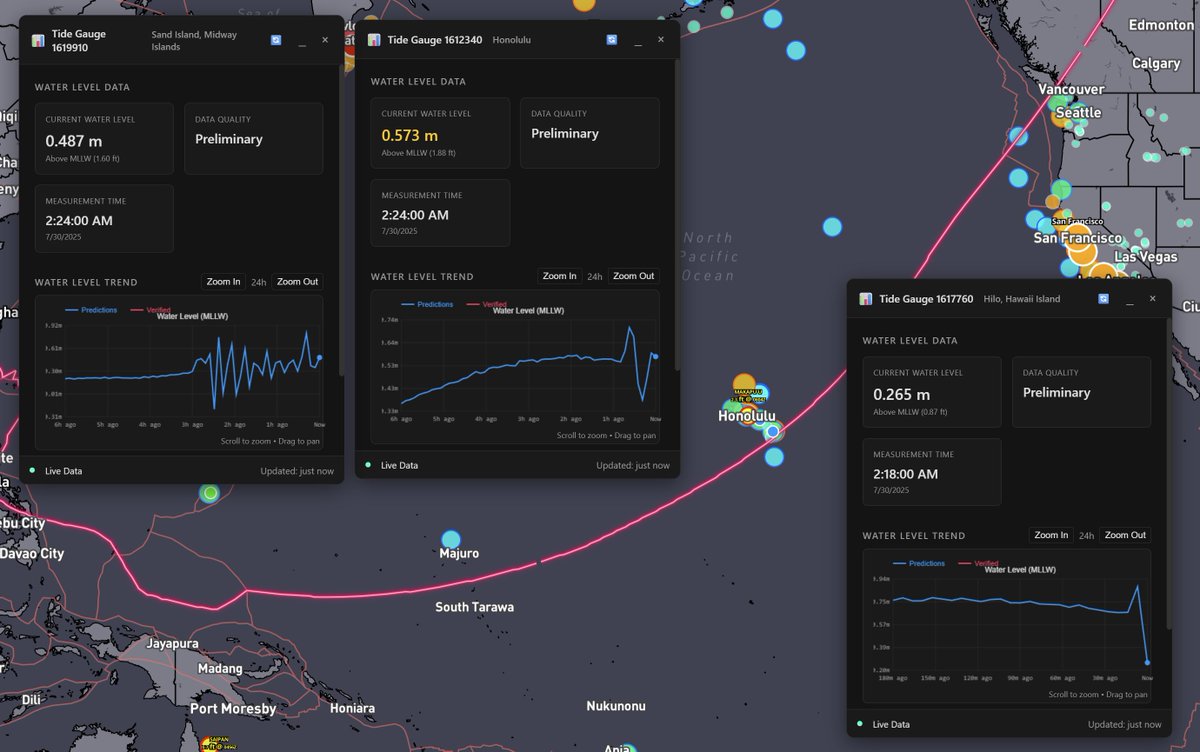
Task: Zoom in on the Honolulu water level trend
Action: pyautogui.click(x=559, y=276)
